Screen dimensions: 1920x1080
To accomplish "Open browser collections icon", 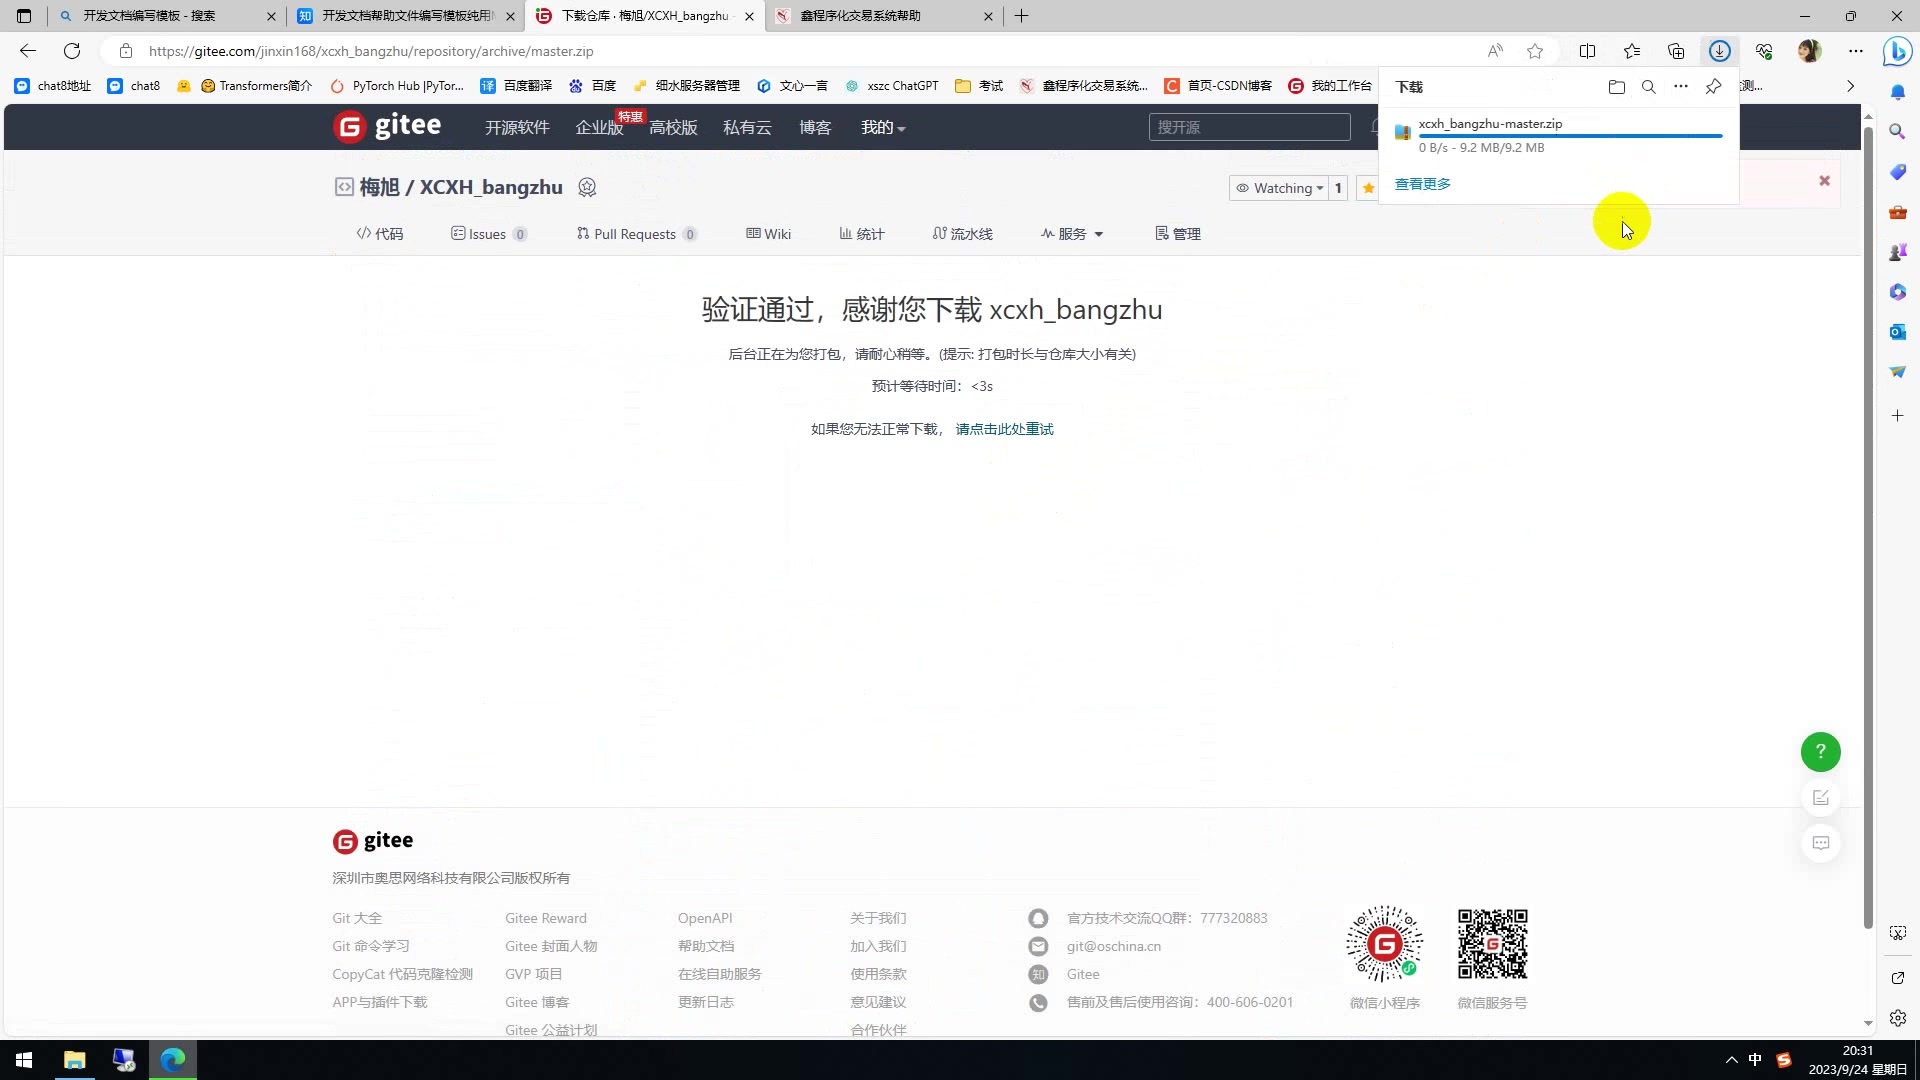I will tap(1676, 51).
